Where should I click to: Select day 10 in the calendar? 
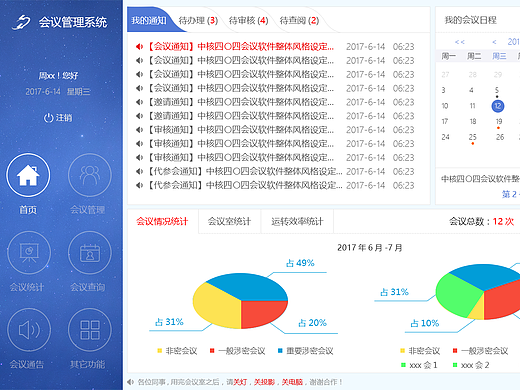(445, 106)
